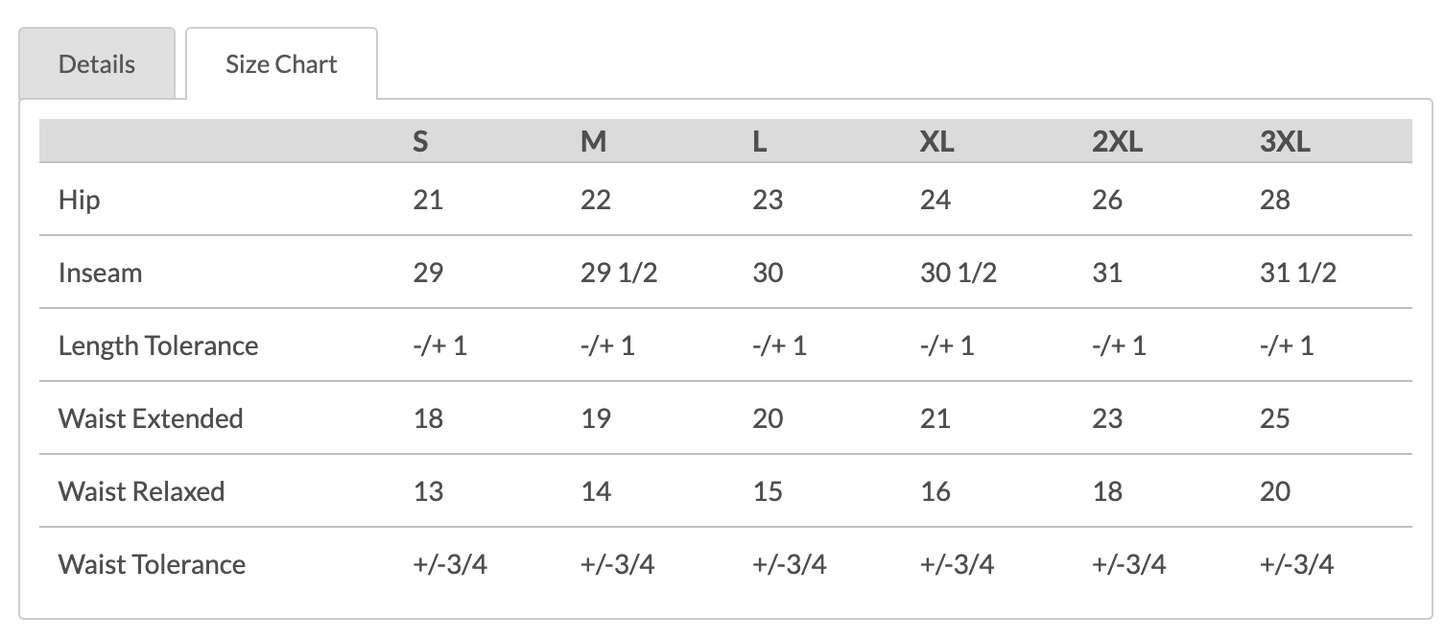Viewport: 1445px width, 641px height.
Task: Click the Hip value 28 for 3XL
Action: (x=1275, y=200)
